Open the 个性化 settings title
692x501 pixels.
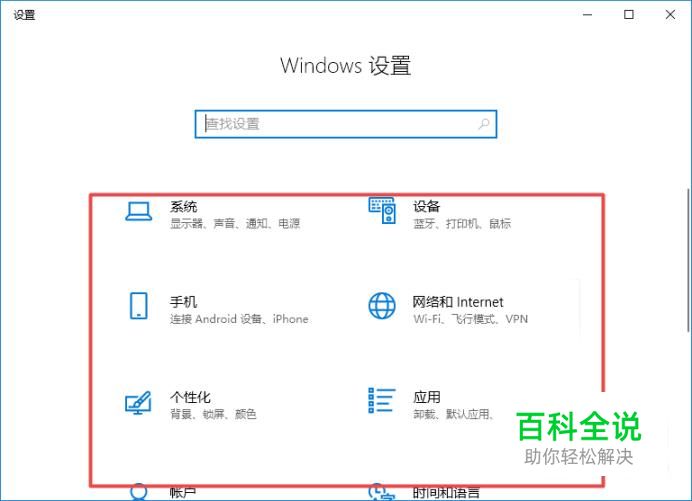(x=190, y=397)
